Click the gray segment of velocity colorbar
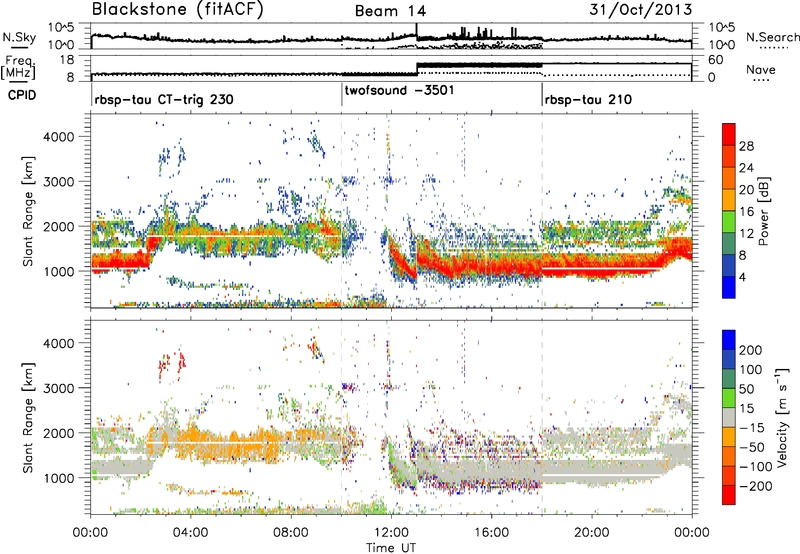This screenshot has height=554, width=800. [729, 418]
